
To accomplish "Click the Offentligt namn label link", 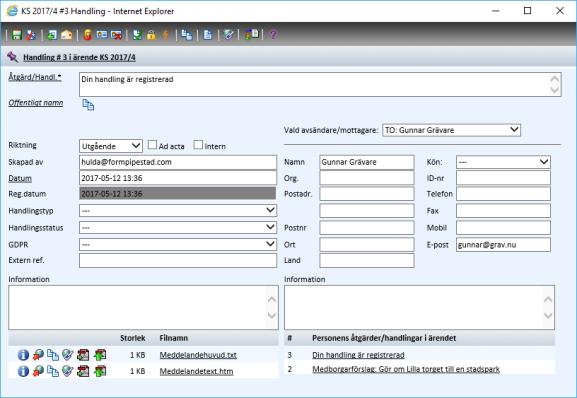I will point(36,103).
